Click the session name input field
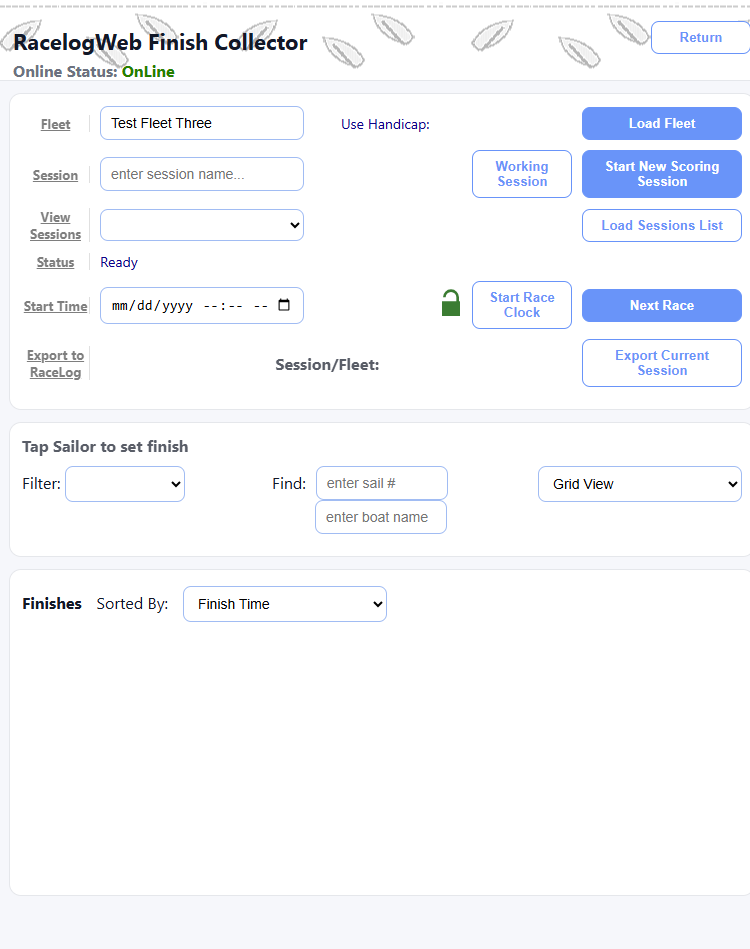 202,174
